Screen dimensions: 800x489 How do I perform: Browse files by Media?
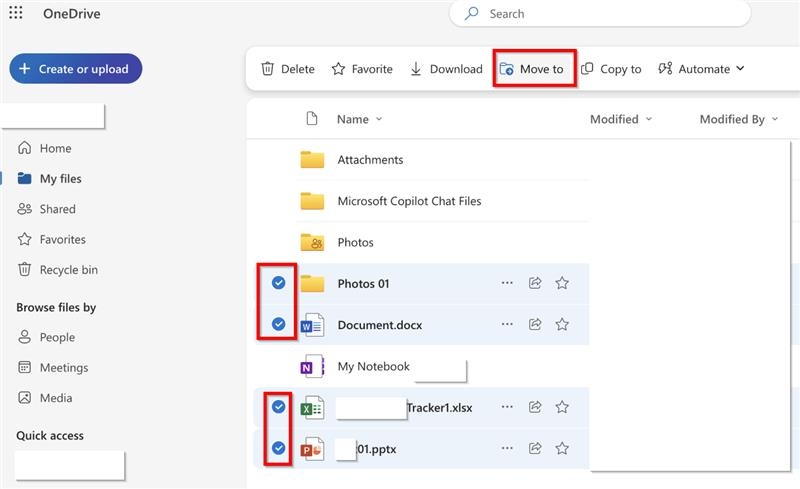point(45,398)
